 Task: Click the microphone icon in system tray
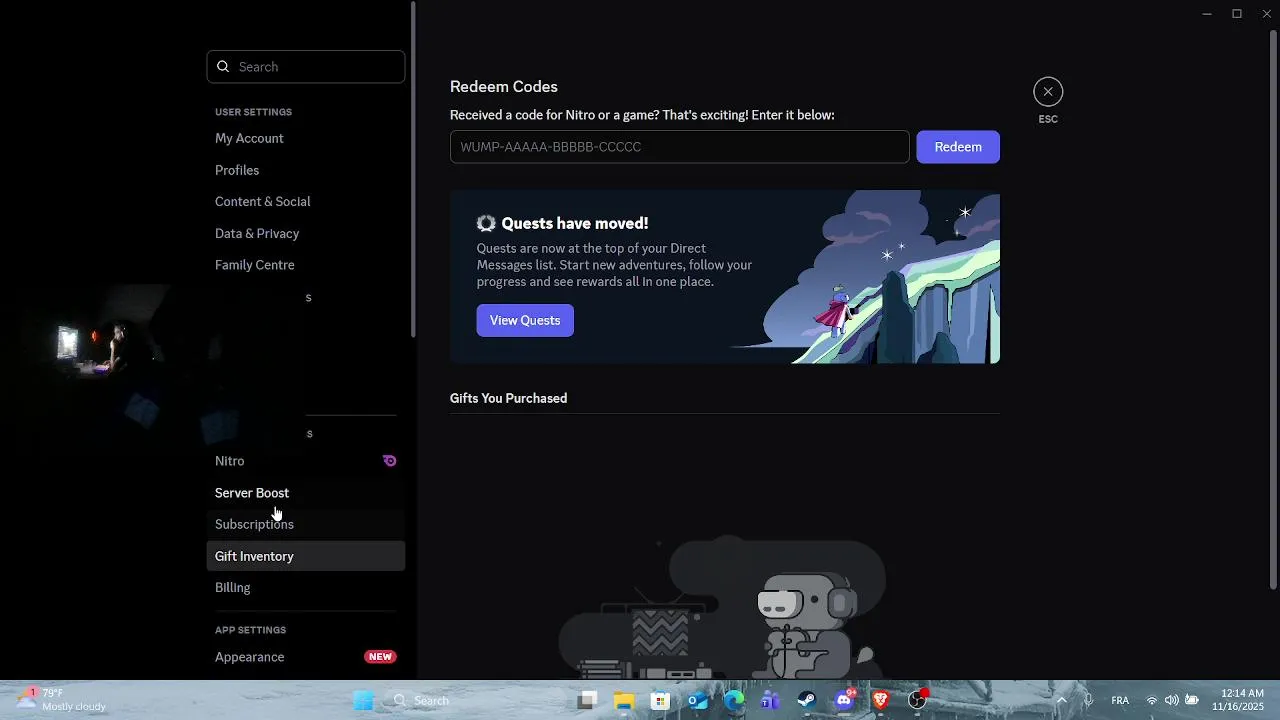[x=1088, y=701]
